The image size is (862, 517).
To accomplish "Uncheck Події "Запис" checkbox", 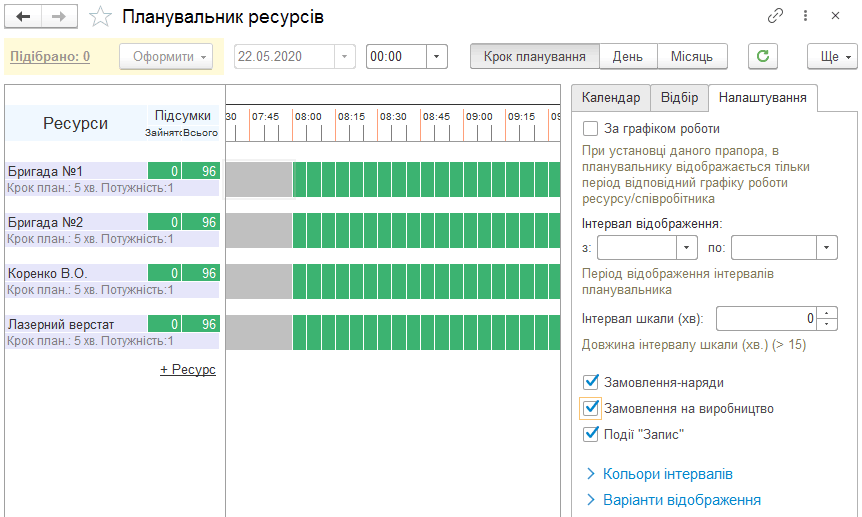I will click(x=590, y=434).
